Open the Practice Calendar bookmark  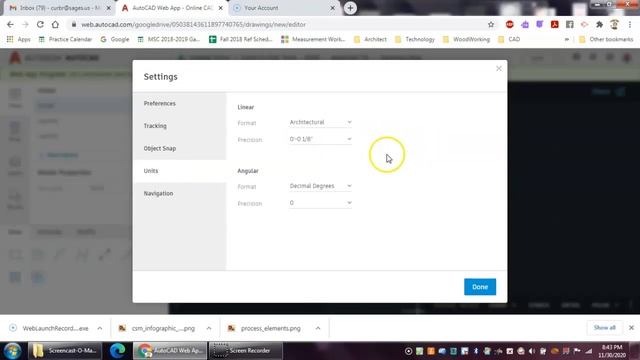coord(65,39)
